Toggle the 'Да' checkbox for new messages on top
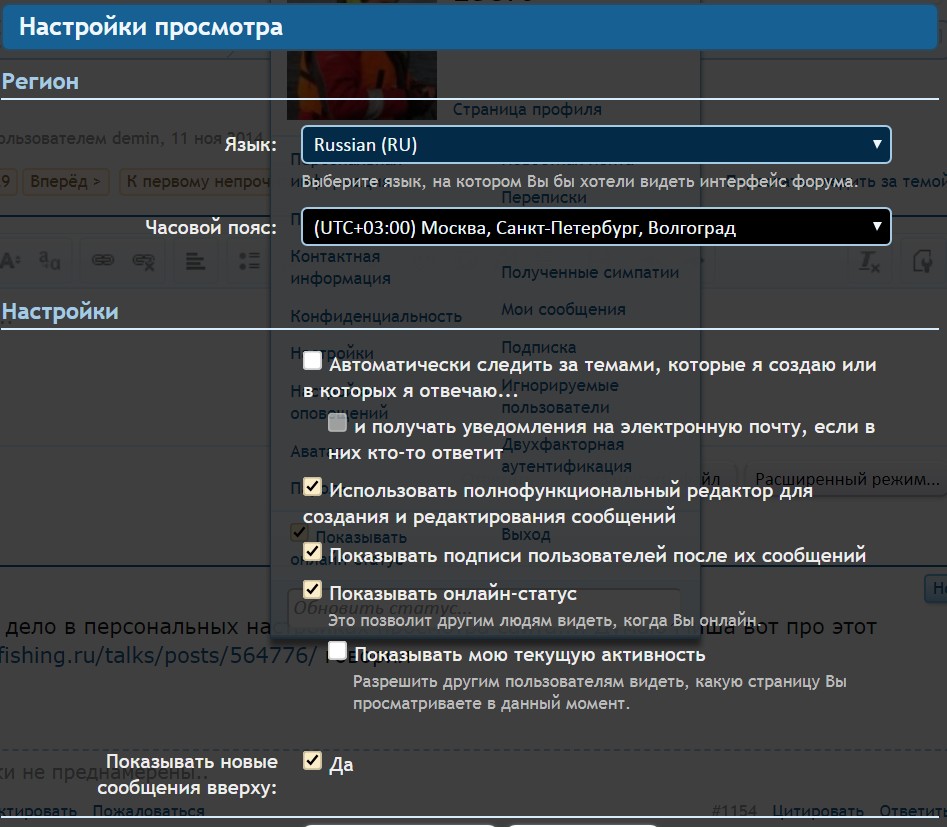 313,761
